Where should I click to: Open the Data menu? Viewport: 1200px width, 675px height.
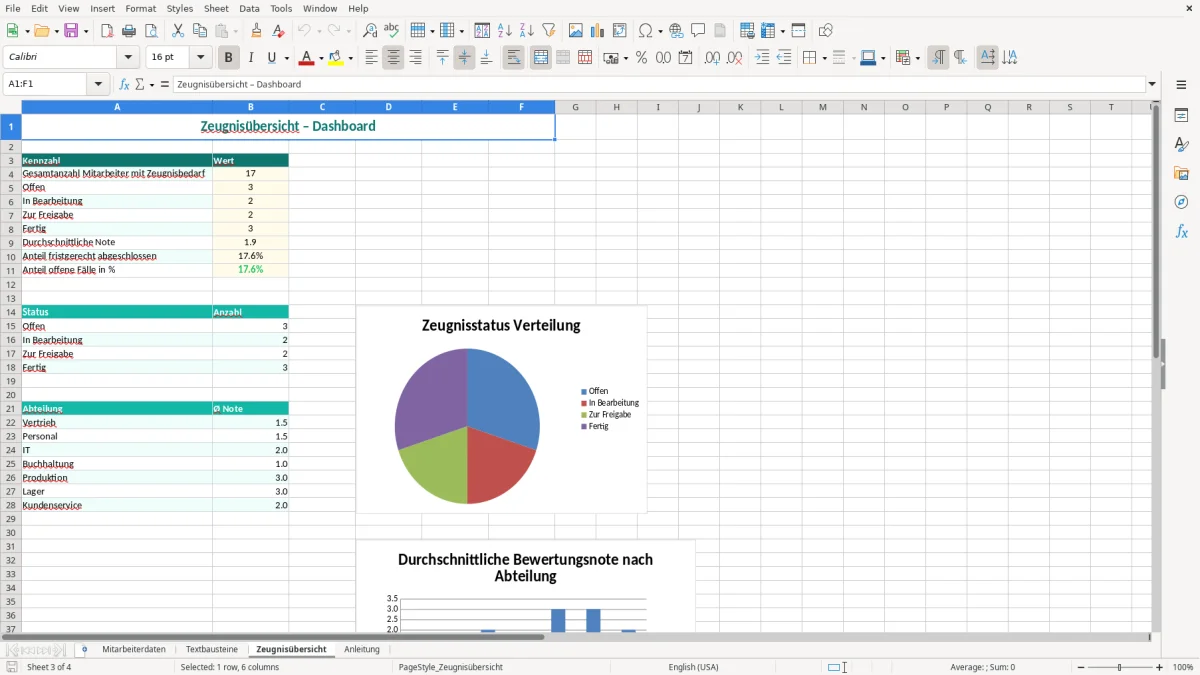[x=249, y=8]
